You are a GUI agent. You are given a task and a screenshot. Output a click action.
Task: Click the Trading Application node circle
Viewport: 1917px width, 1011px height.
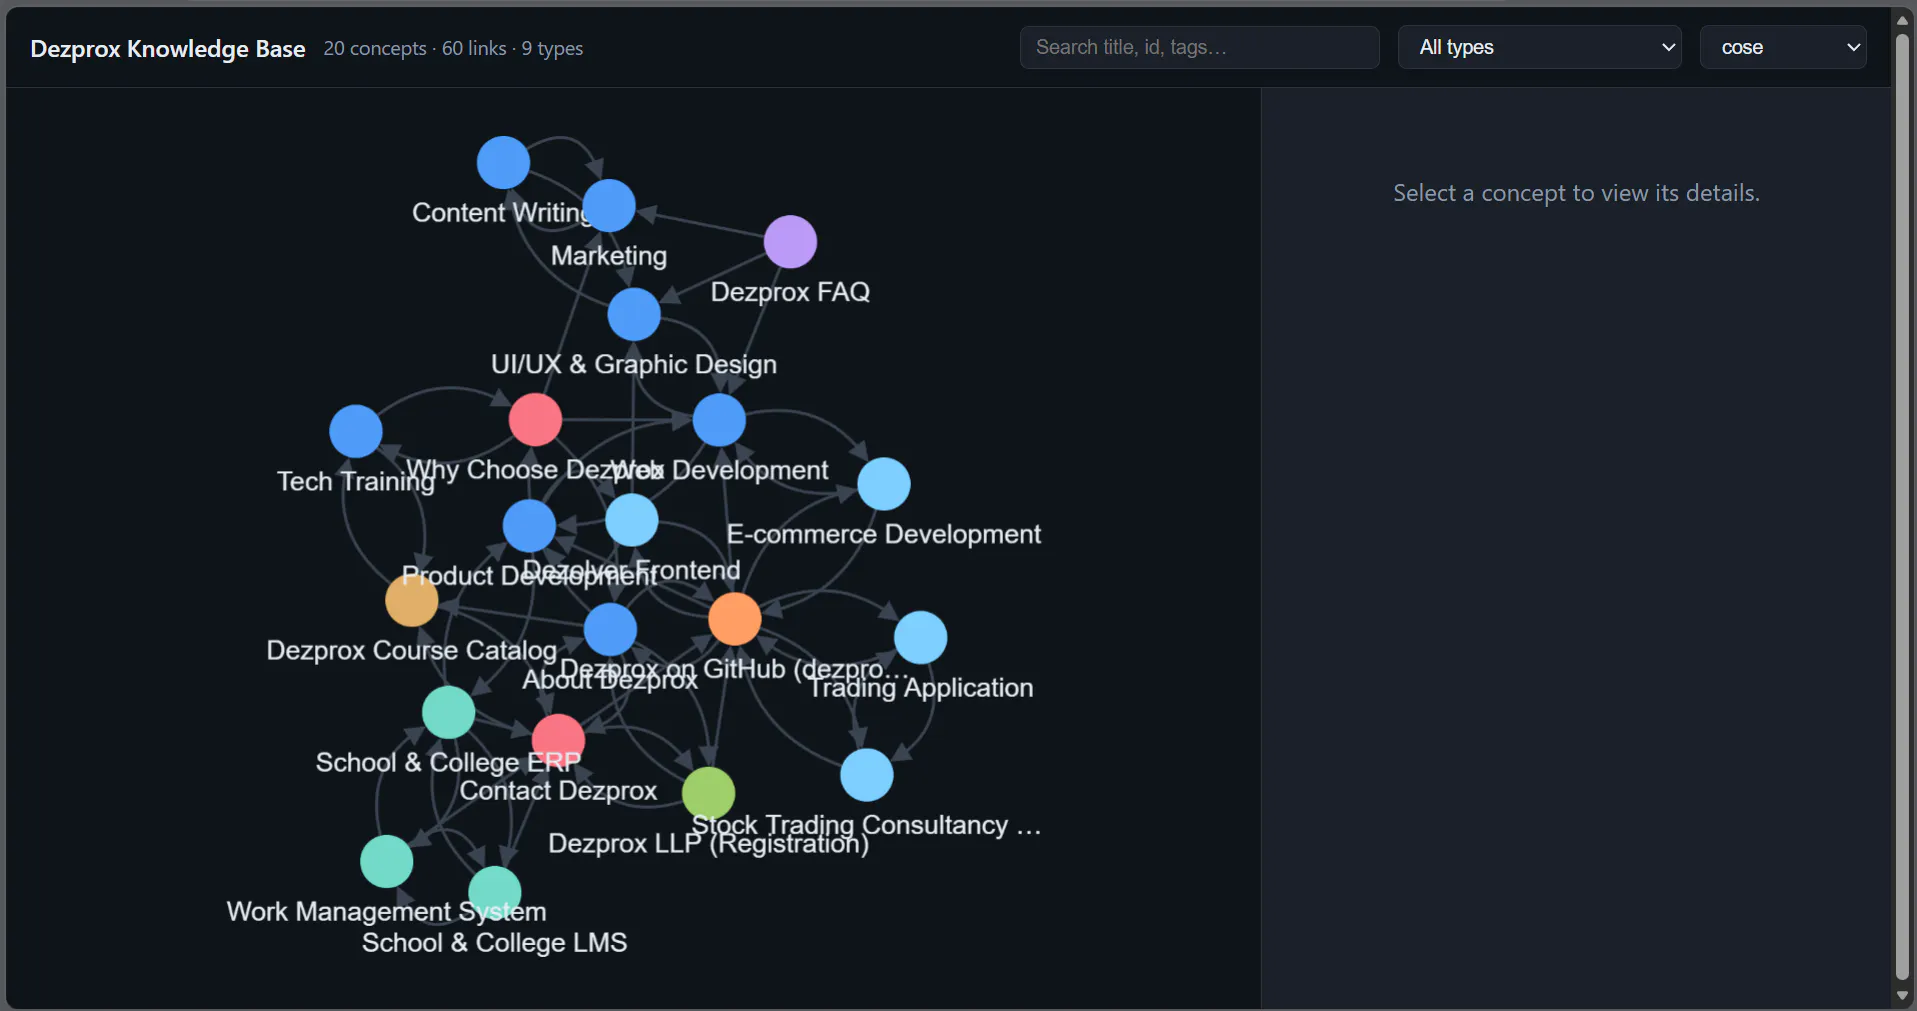(x=921, y=638)
